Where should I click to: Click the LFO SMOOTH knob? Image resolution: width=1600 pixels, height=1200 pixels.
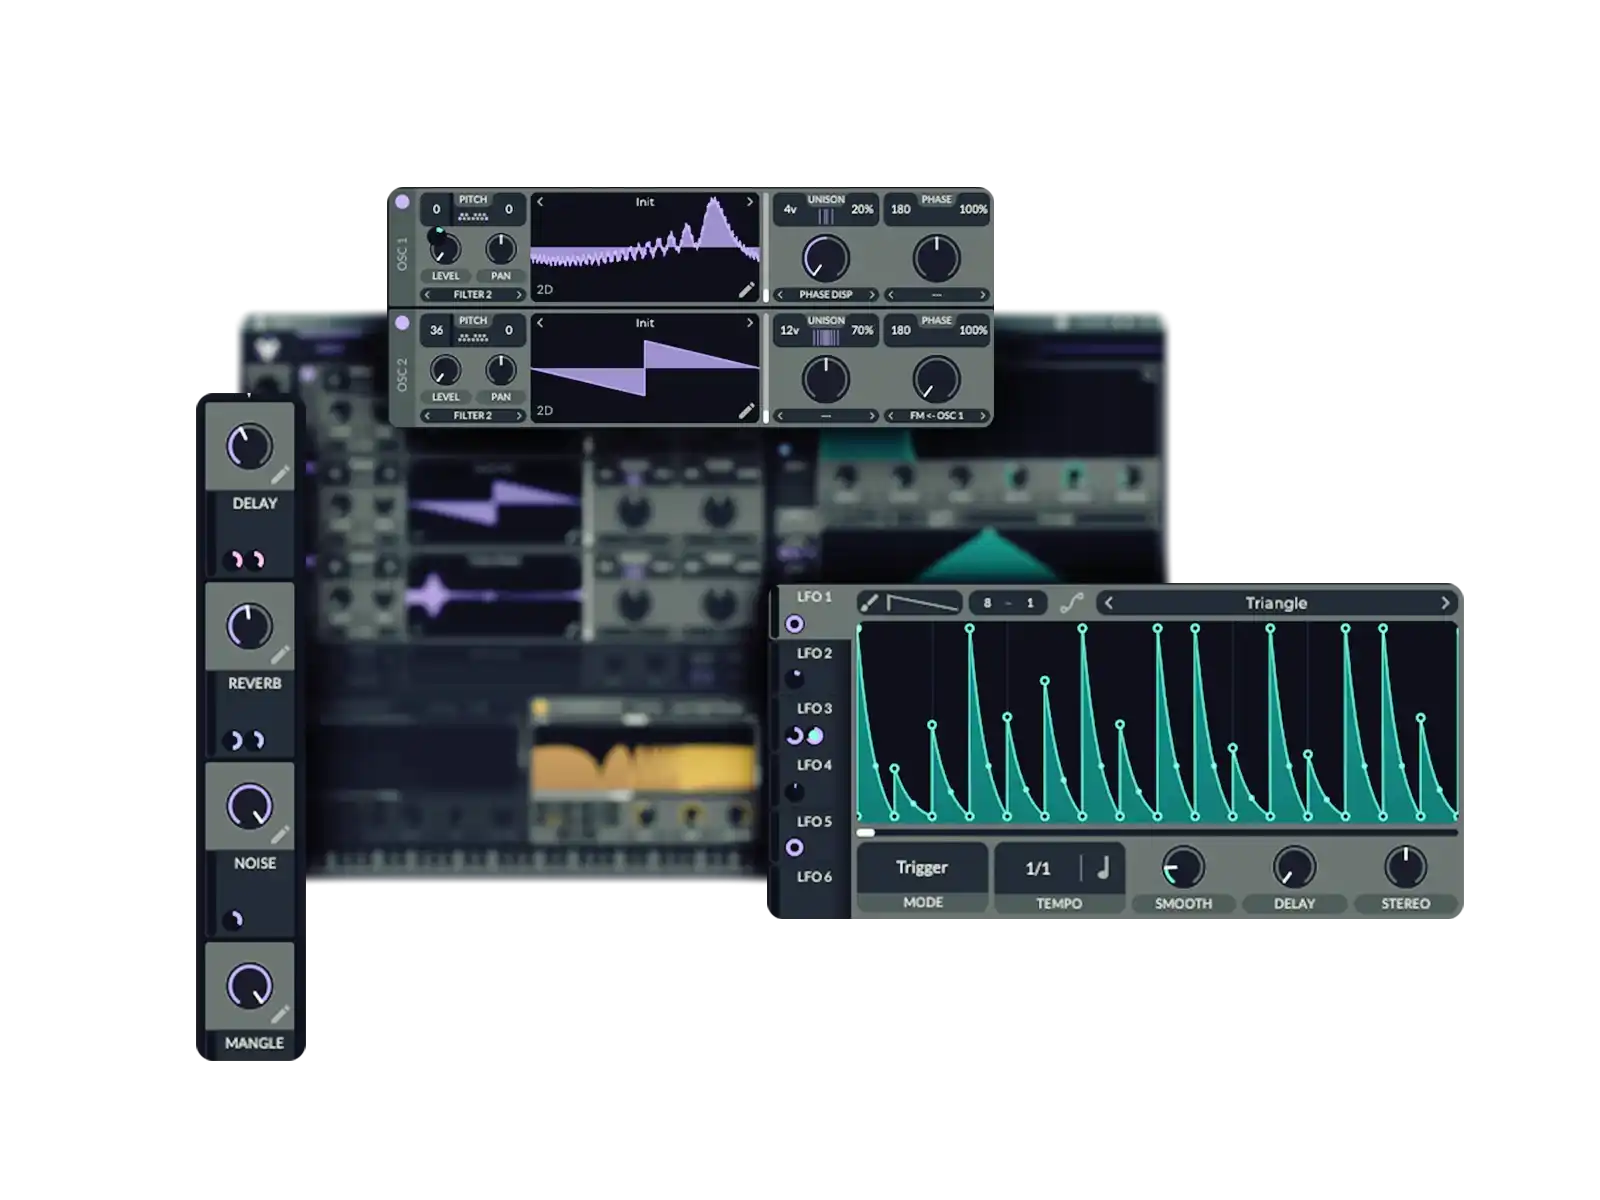pyautogui.click(x=1183, y=867)
